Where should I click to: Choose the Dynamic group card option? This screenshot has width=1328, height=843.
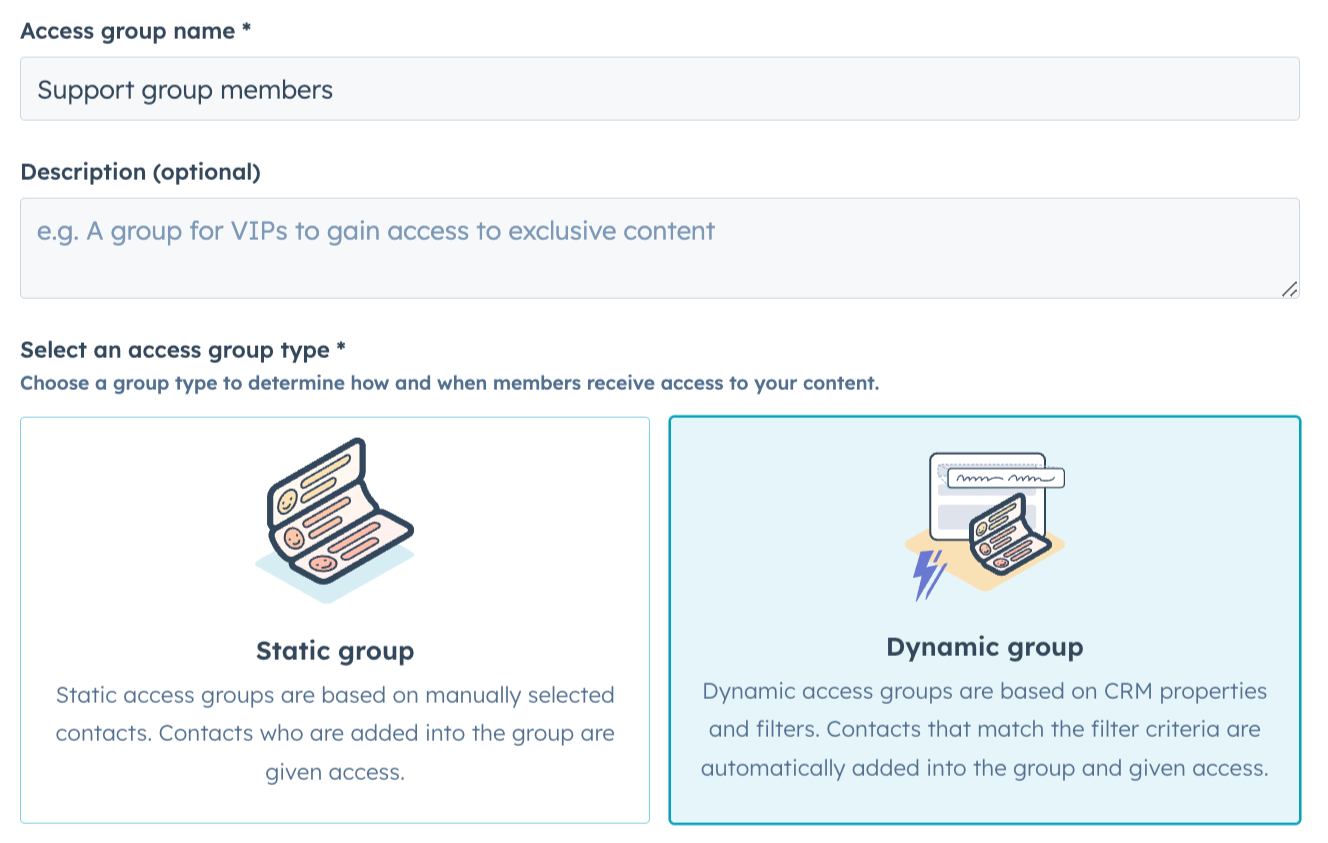pos(984,620)
